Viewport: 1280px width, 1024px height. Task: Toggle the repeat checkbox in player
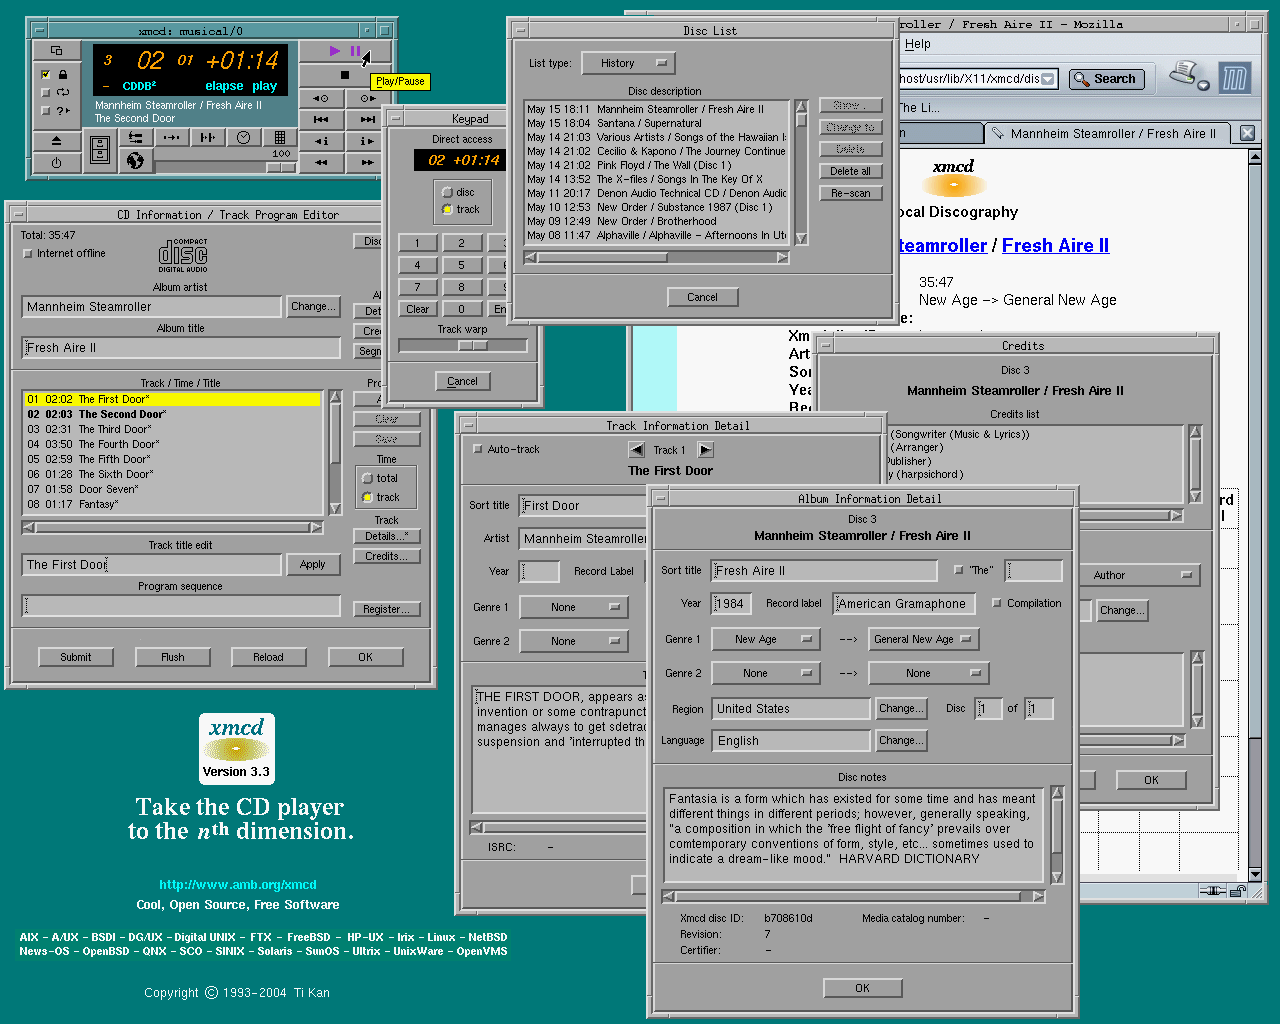tap(46, 92)
